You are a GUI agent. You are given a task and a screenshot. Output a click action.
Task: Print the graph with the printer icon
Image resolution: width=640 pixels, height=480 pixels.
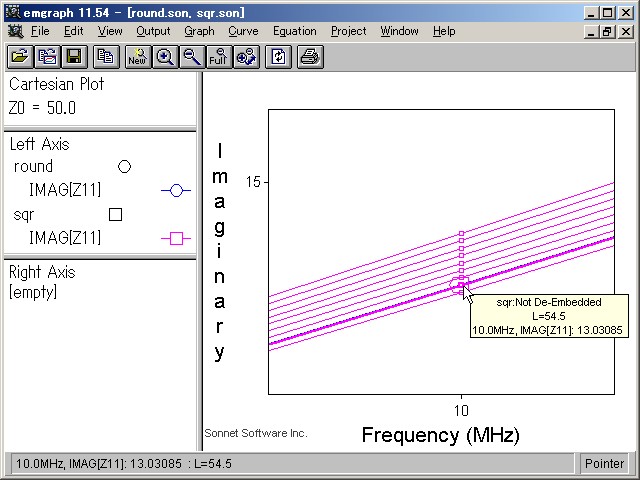click(x=310, y=57)
